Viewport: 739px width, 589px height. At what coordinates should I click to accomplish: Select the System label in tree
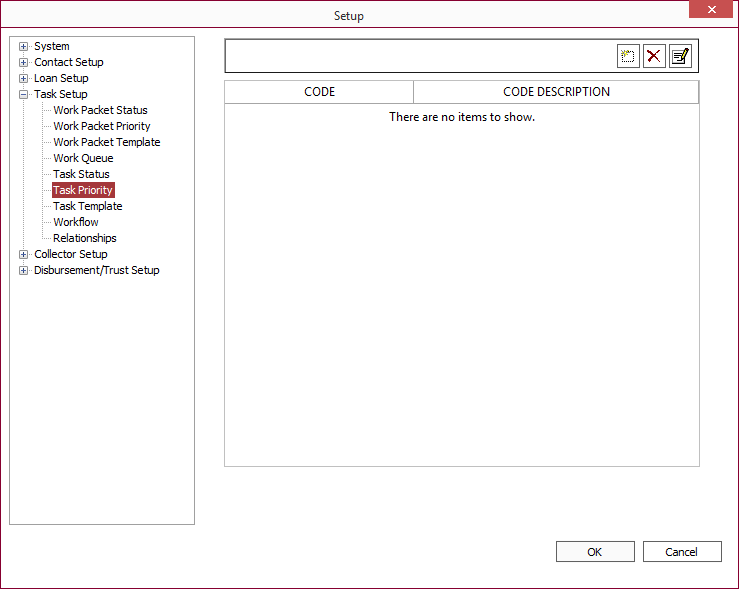(52, 46)
